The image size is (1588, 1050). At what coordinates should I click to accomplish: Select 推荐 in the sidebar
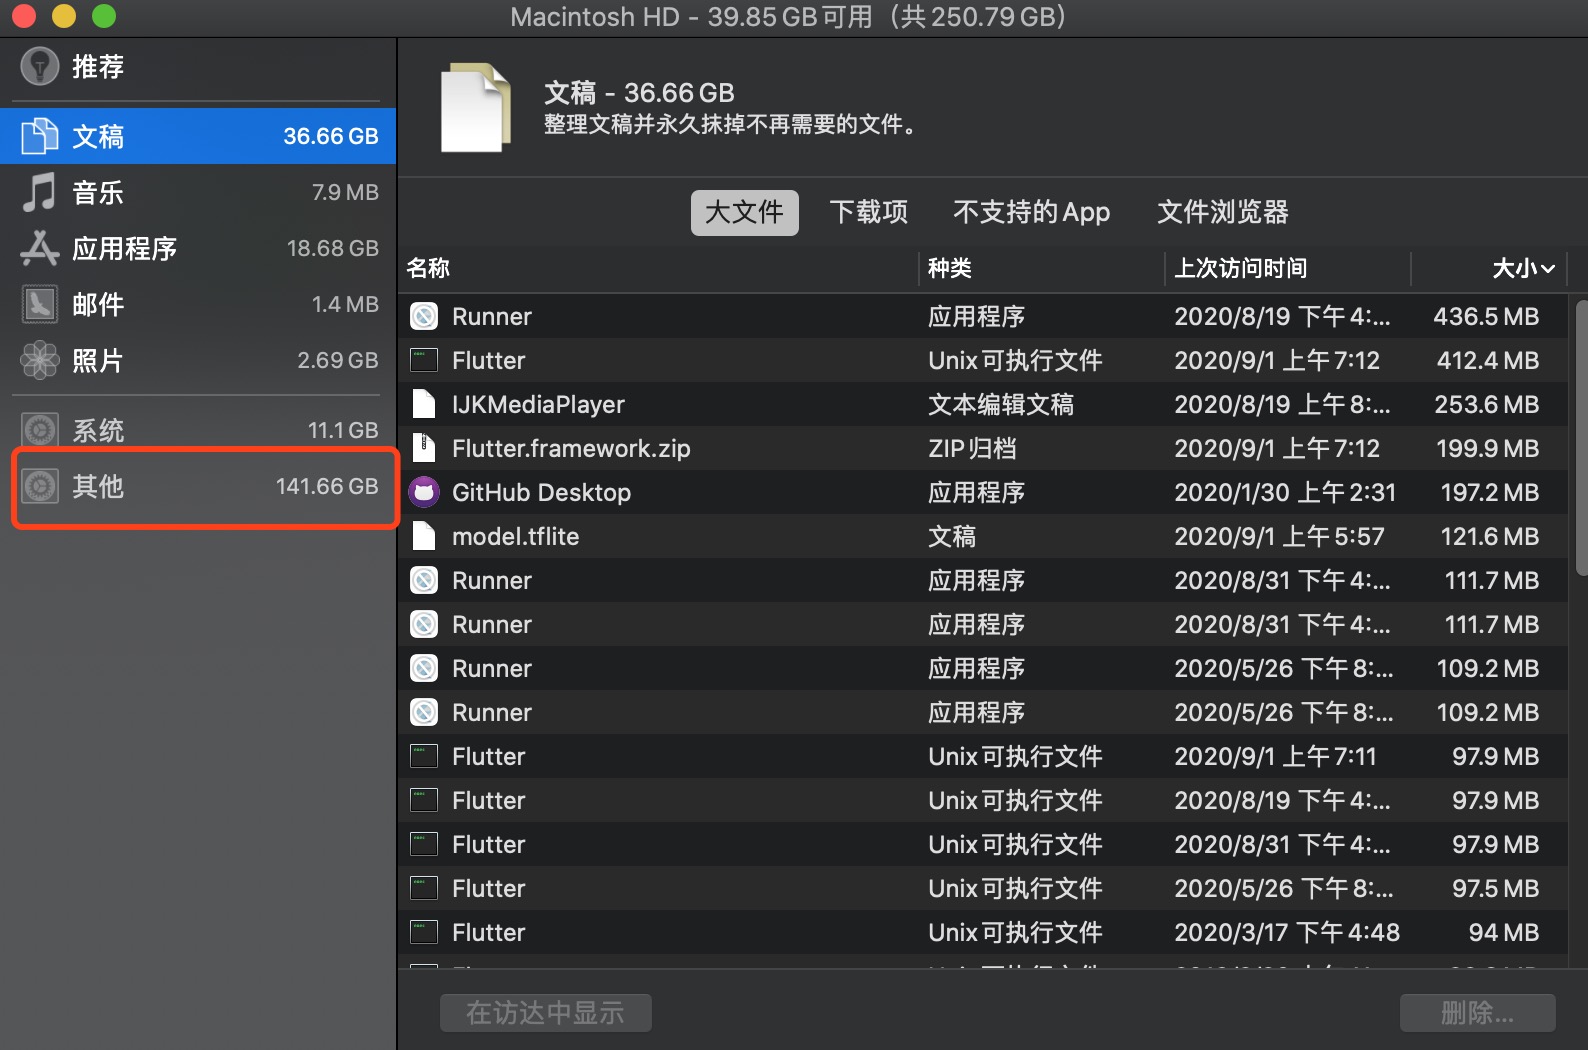pos(198,66)
